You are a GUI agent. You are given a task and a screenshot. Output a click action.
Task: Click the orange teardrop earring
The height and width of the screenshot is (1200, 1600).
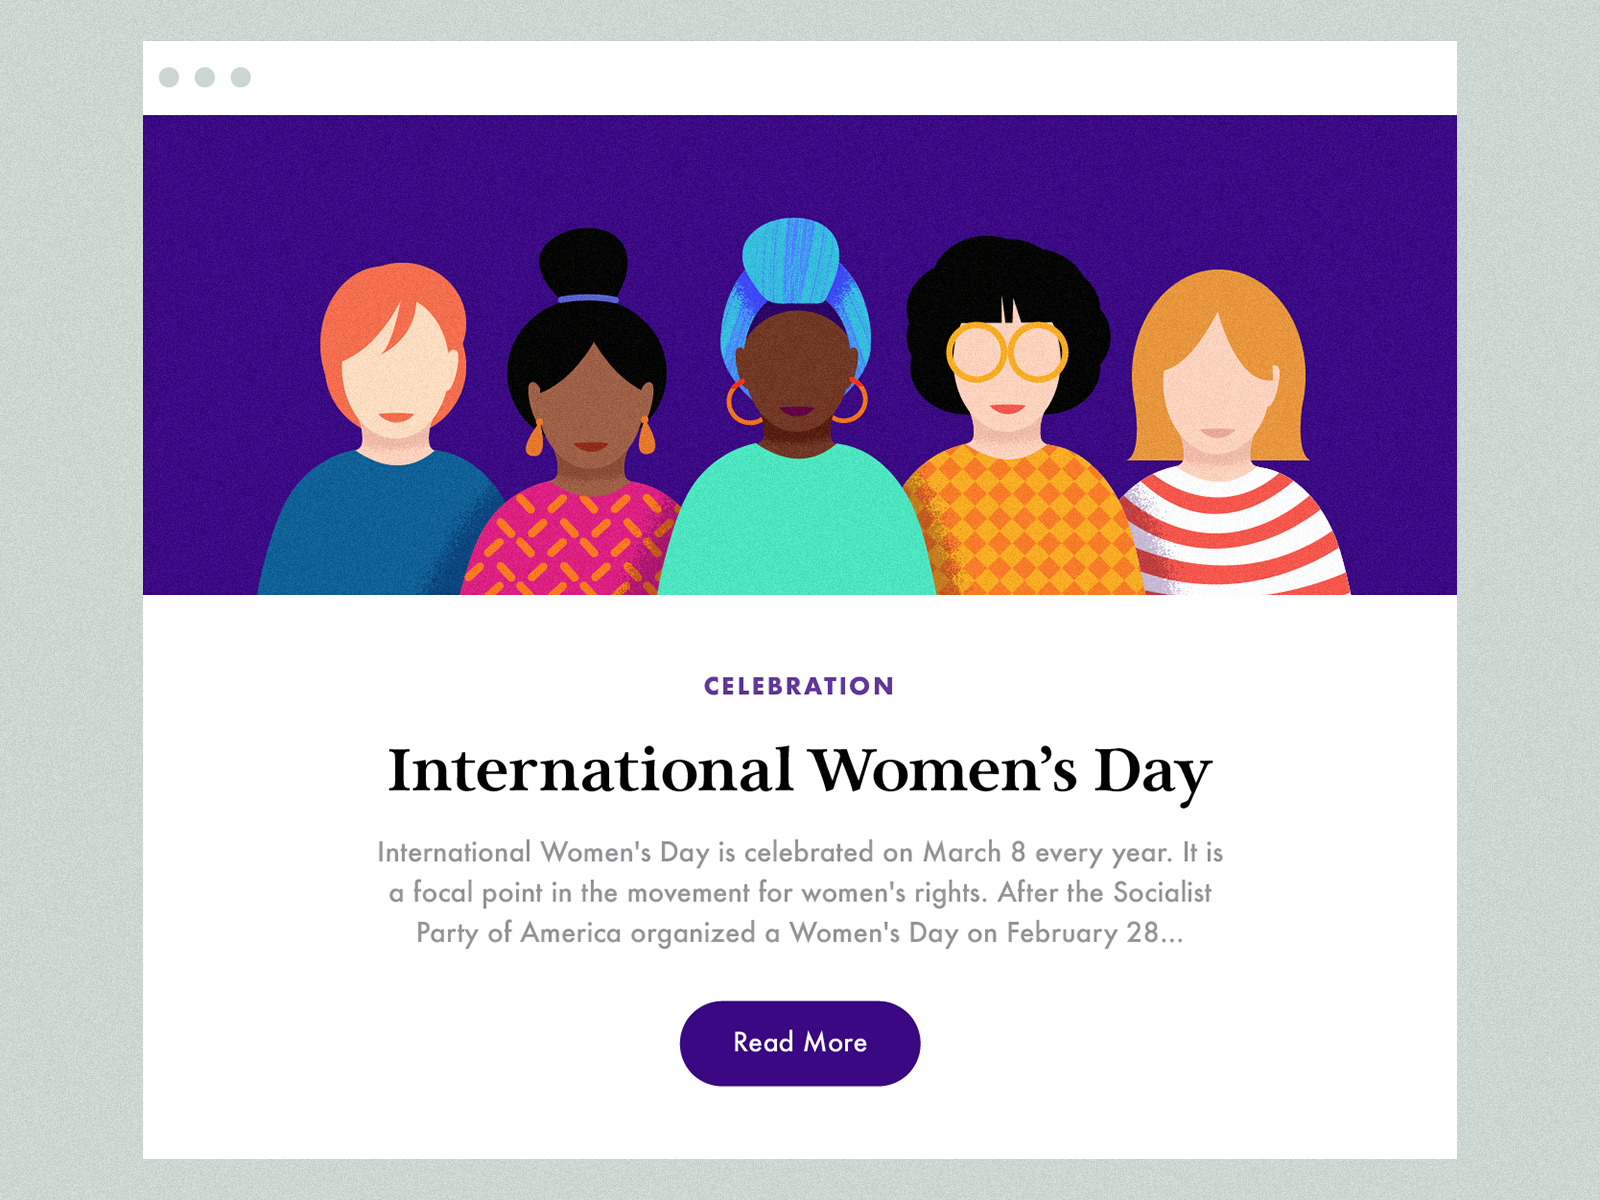535,438
